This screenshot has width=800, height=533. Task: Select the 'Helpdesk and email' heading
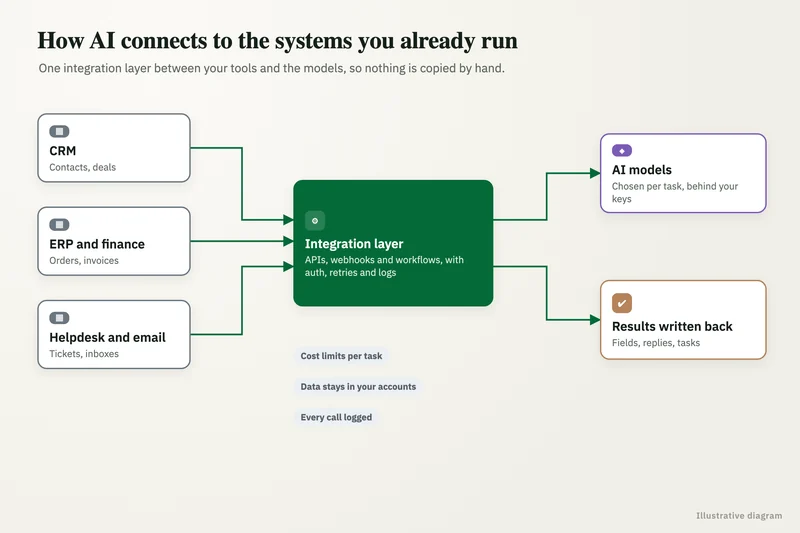pyautogui.click(x=108, y=338)
